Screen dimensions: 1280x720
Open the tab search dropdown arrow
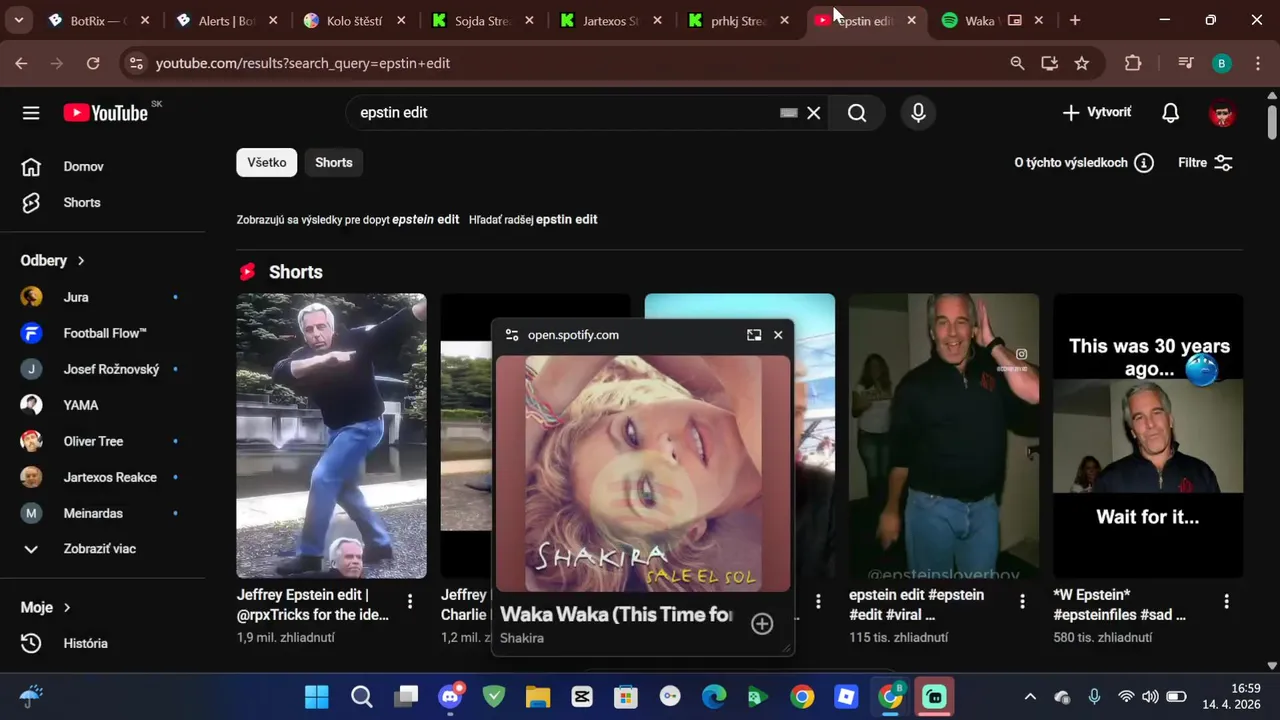tap(18, 20)
